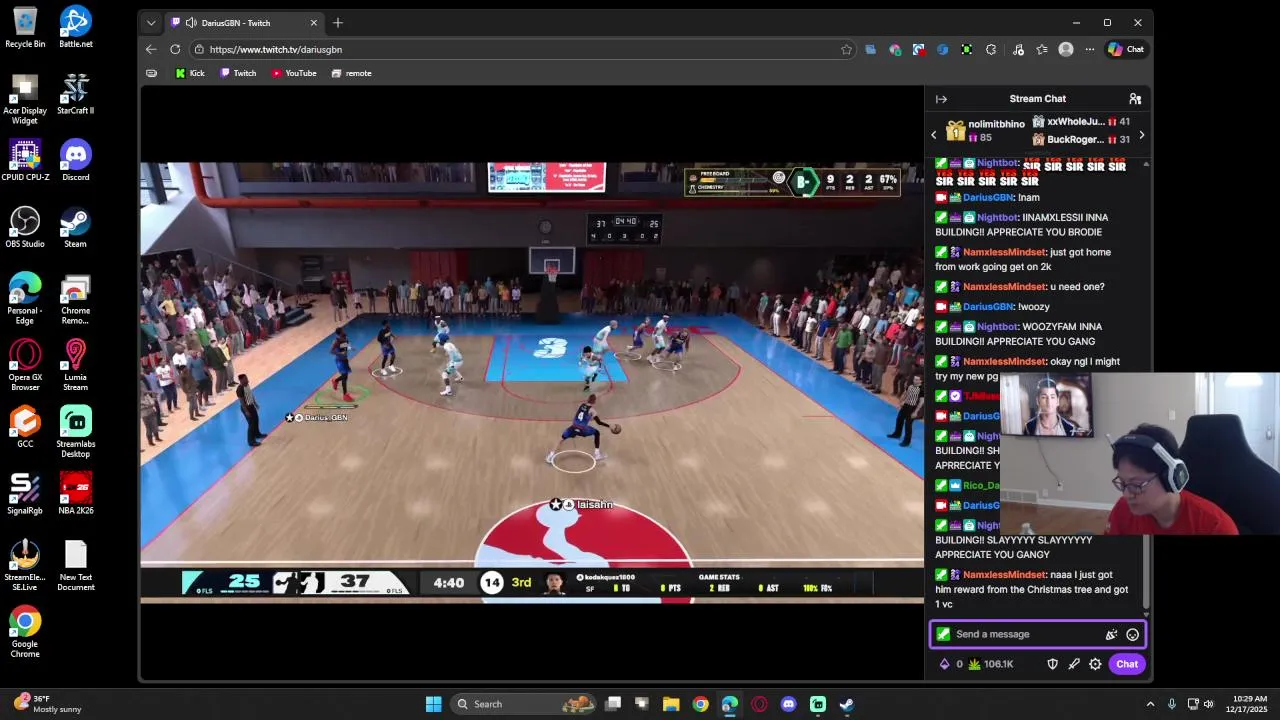
Task: Open the tab actions dropdown chevron
Action: click(x=151, y=22)
